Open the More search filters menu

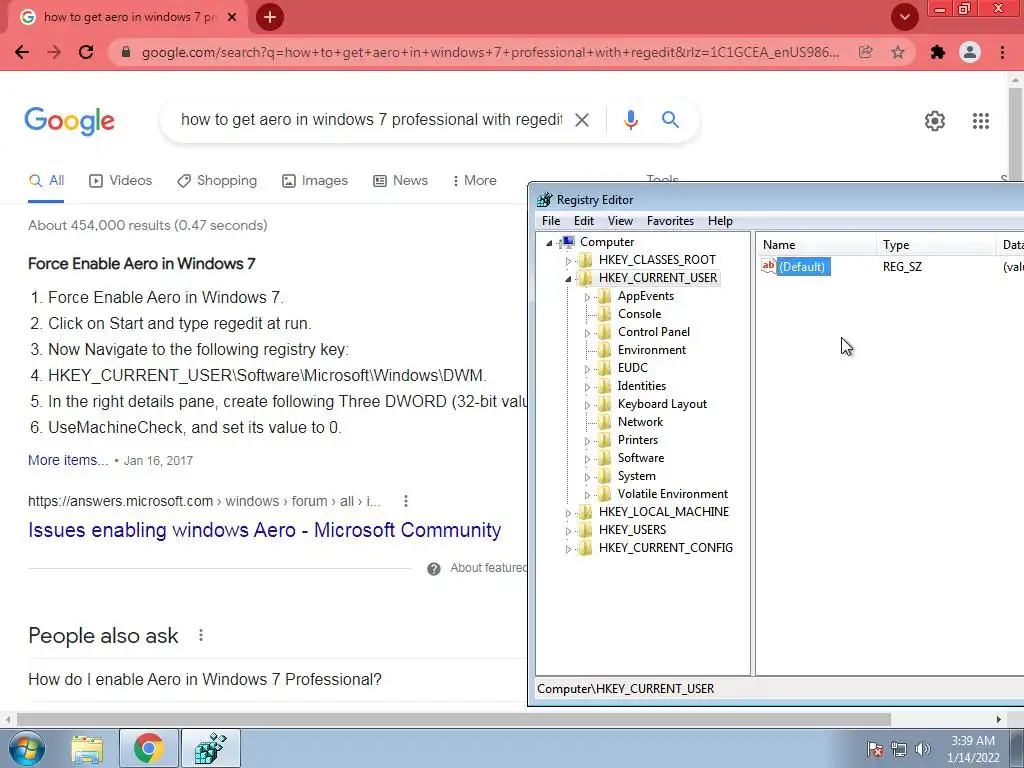(475, 181)
